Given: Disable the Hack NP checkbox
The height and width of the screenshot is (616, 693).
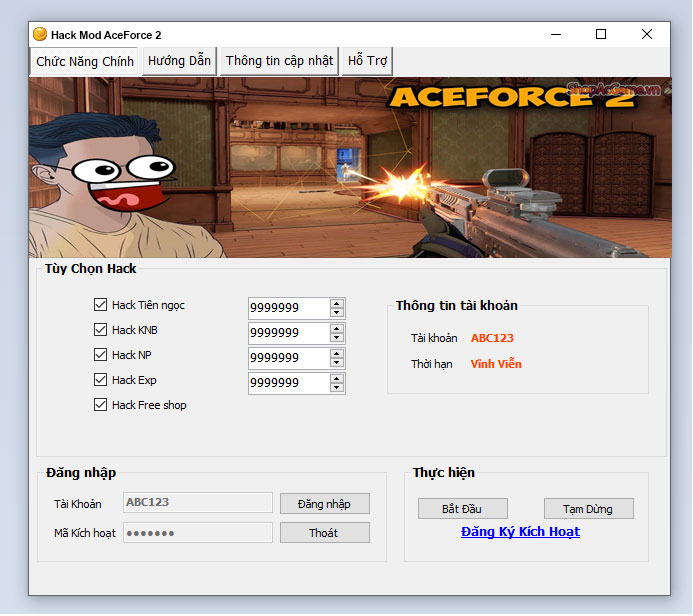Looking at the screenshot, I should pos(100,355).
